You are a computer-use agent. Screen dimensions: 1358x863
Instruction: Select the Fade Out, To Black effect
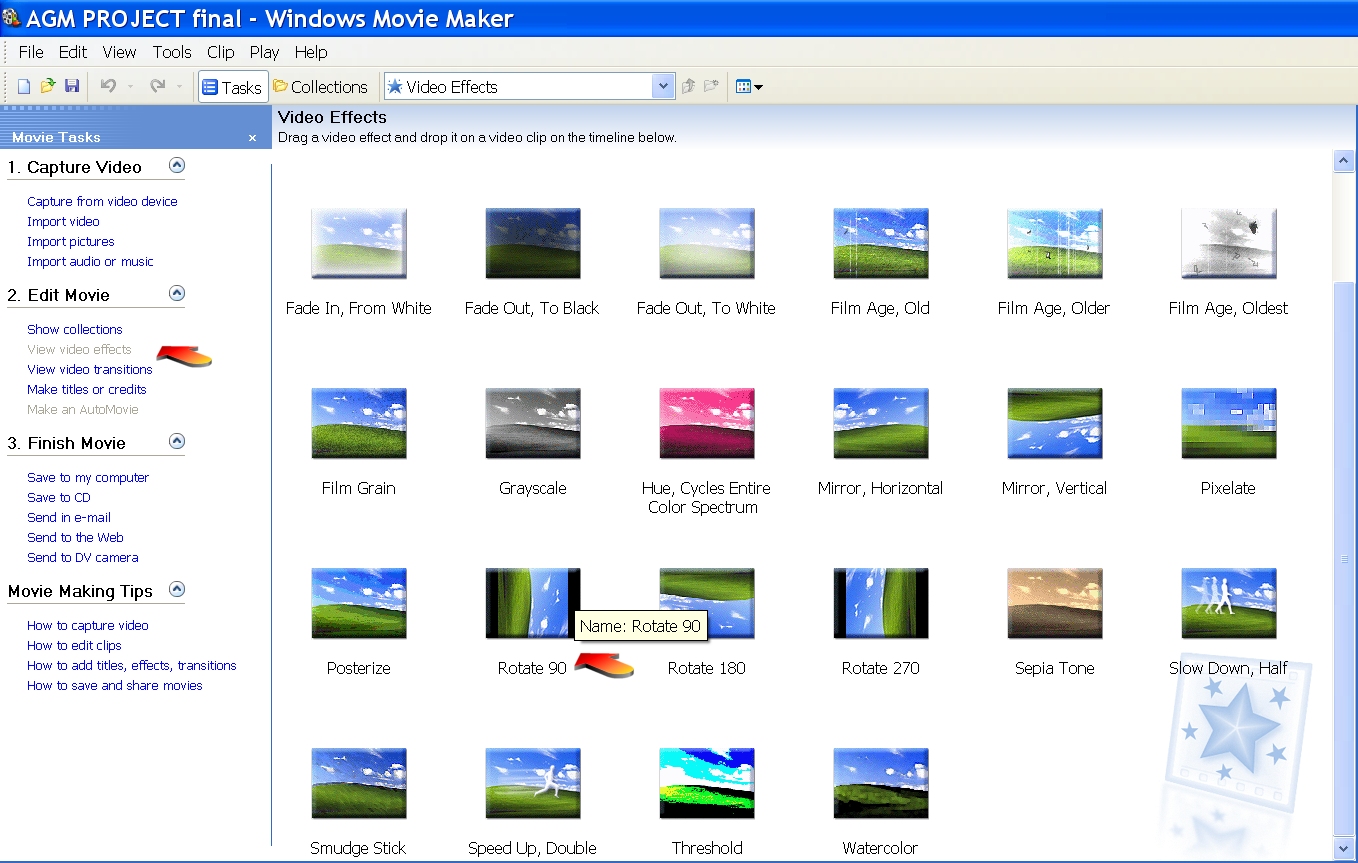[x=533, y=243]
